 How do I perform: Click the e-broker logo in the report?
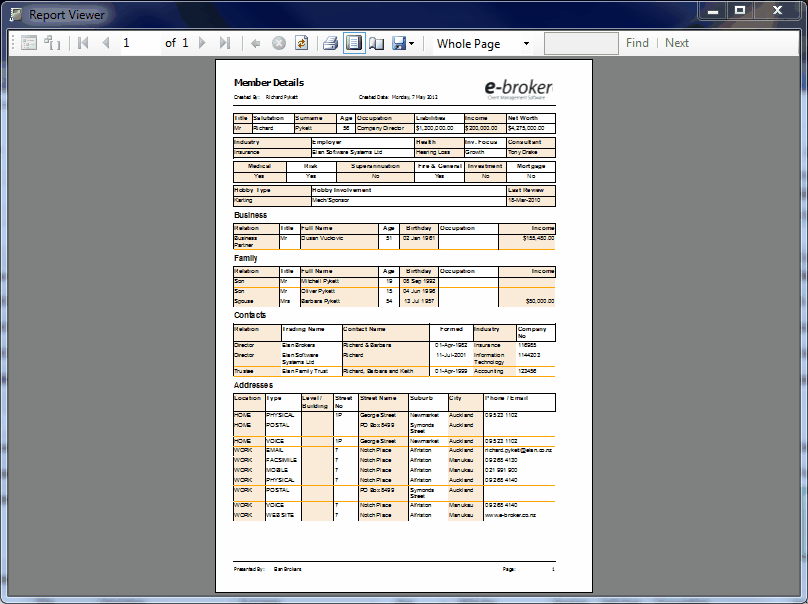click(x=518, y=89)
